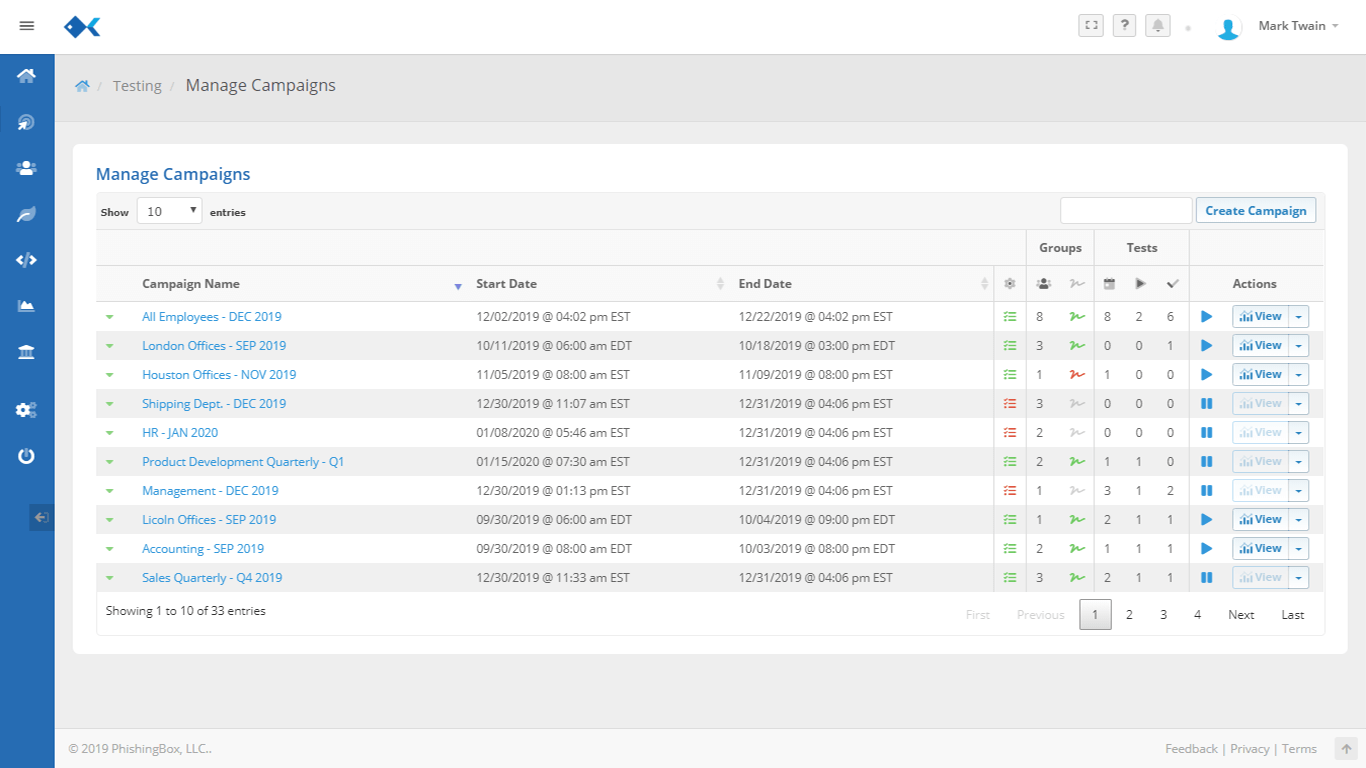Expand the Mark Twain user menu
1366x768 pixels.
pyautogui.click(x=1298, y=26)
